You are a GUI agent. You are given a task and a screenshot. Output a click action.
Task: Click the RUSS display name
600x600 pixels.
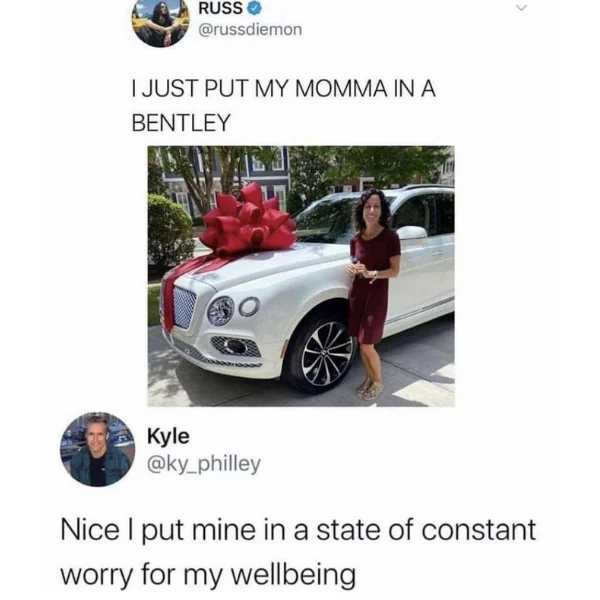click(220, 8)
